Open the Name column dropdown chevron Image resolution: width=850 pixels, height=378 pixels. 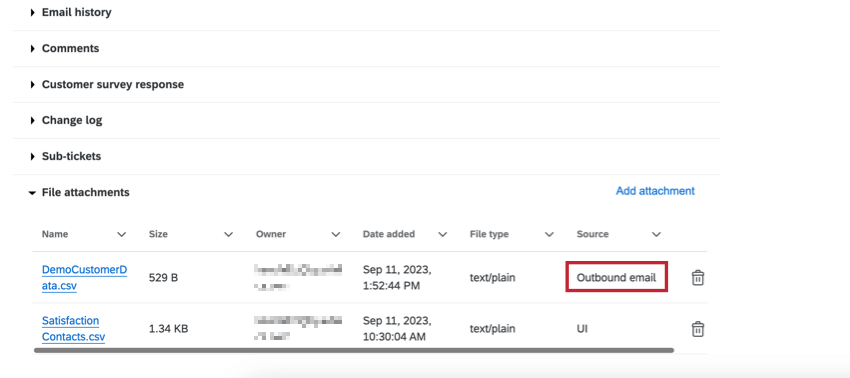[x=122, y=234]
